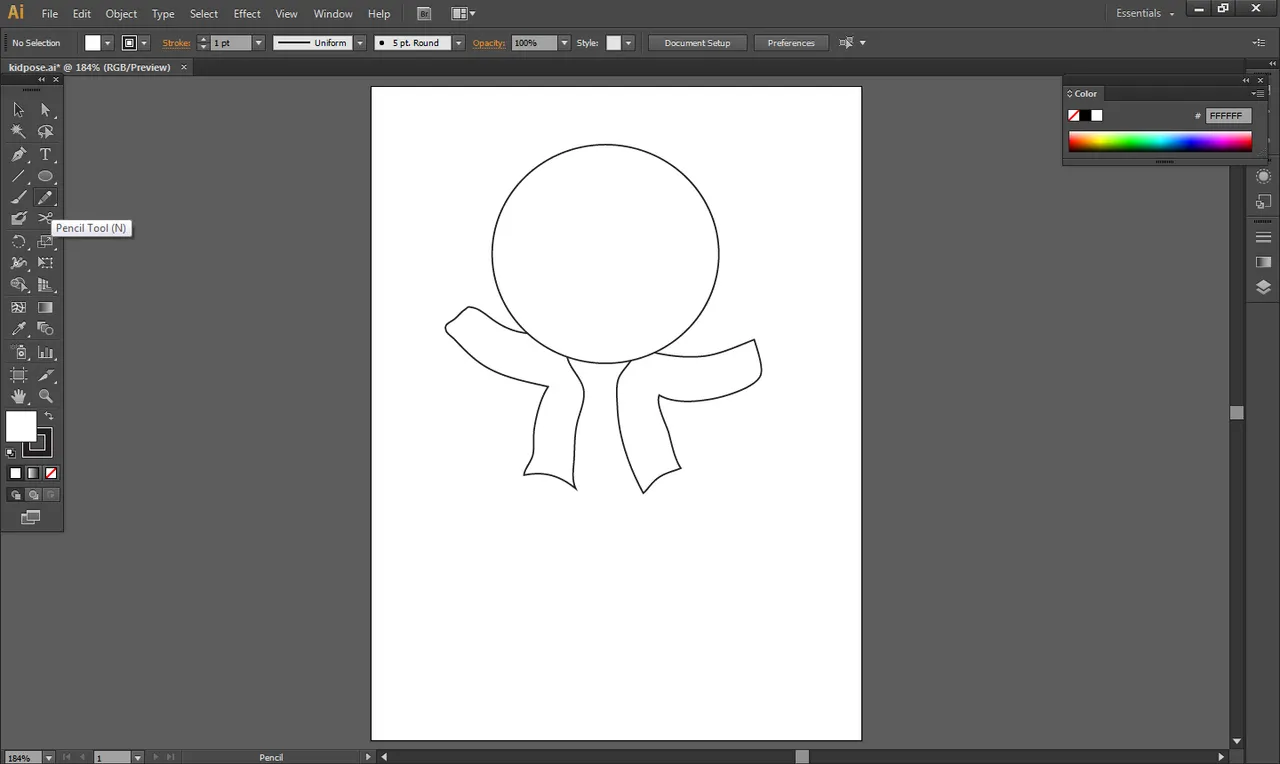The height and width of the screenshot is (764, 1280).
Task: Open Stroke panel via Stroke link
Action: click(177, 43)
